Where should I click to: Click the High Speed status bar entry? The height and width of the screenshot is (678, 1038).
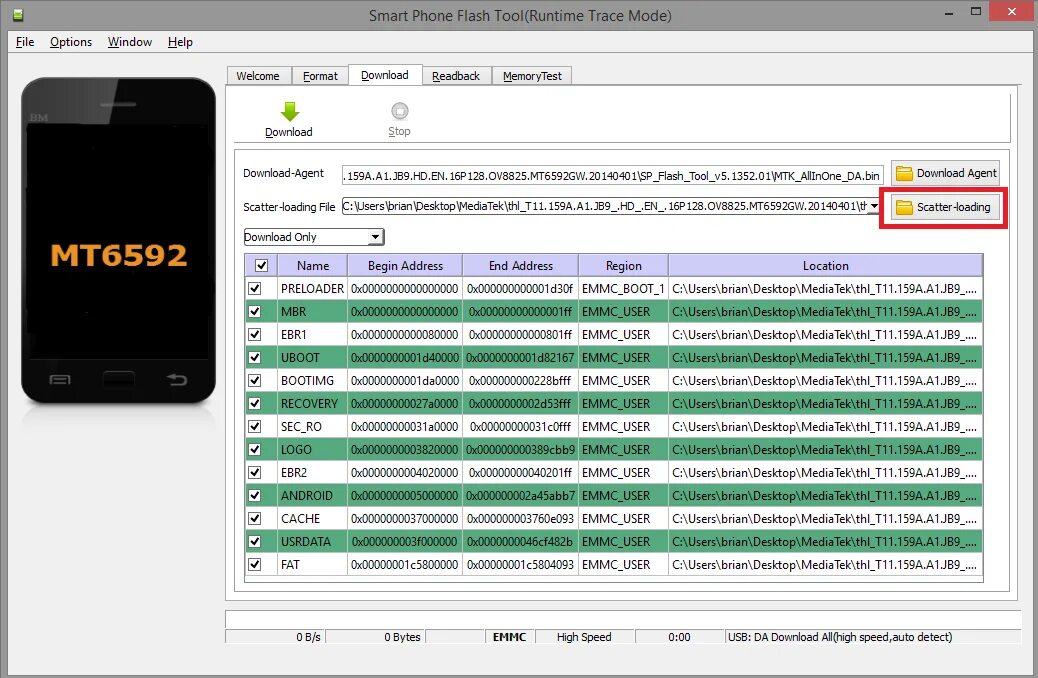click(x=584, y=637)
